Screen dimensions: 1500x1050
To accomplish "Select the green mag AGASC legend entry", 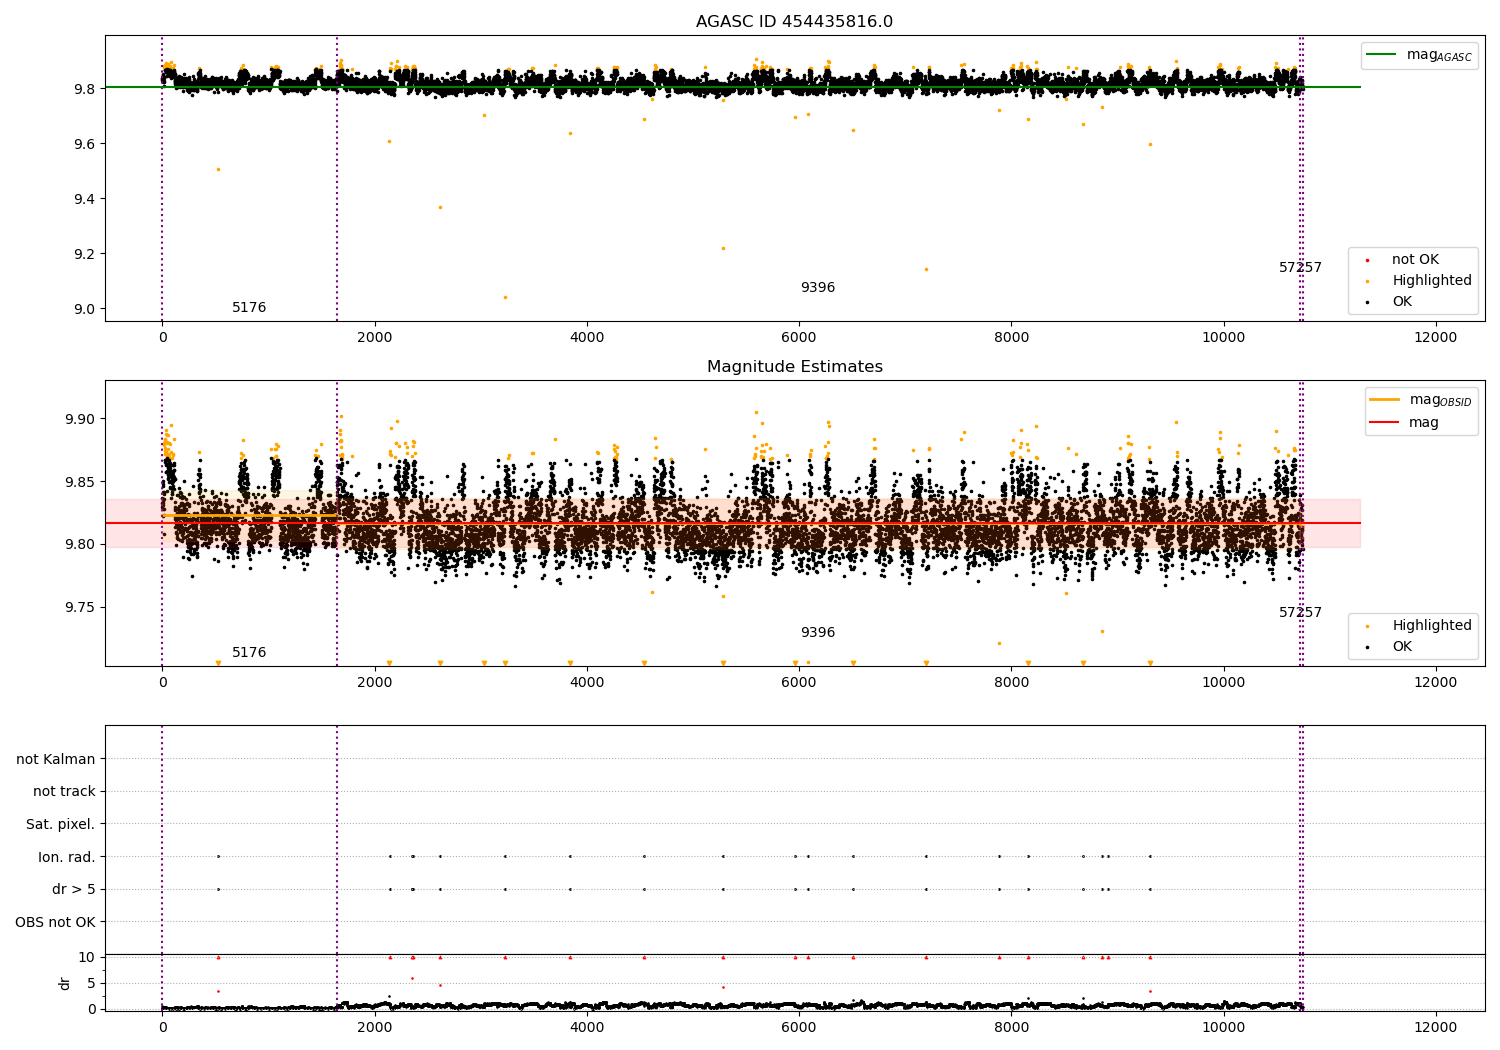I will click(1419, 55).
